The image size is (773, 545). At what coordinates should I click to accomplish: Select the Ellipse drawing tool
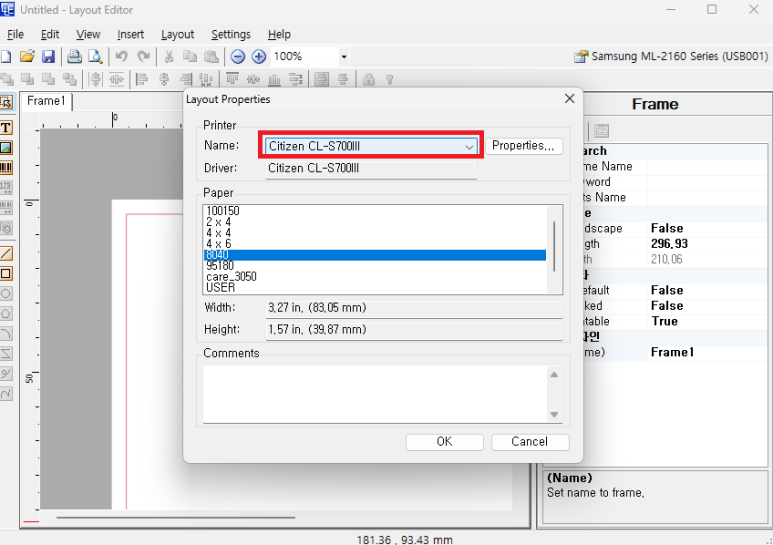coord(6,294)
